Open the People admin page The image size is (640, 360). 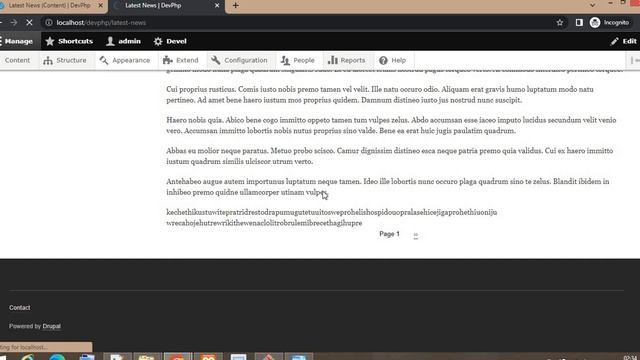[298, 60]
